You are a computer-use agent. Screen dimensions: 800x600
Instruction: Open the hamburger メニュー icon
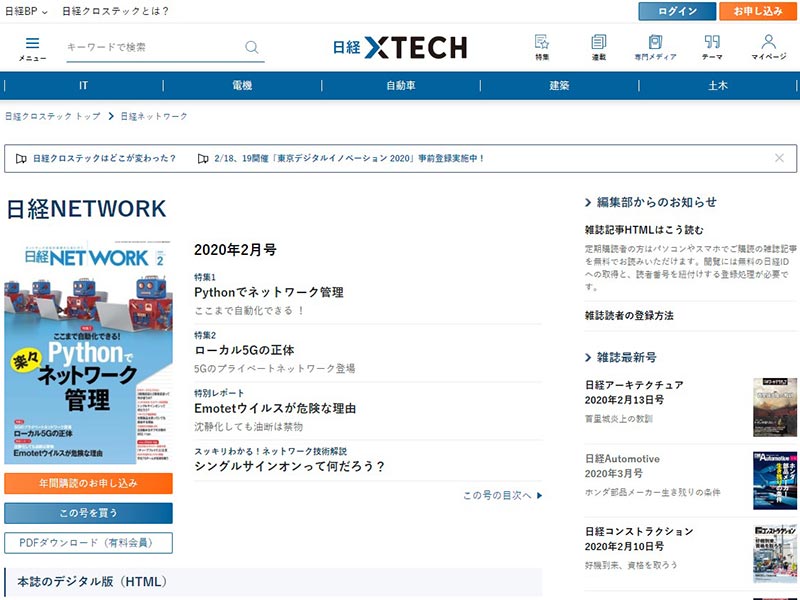[32, 49]
